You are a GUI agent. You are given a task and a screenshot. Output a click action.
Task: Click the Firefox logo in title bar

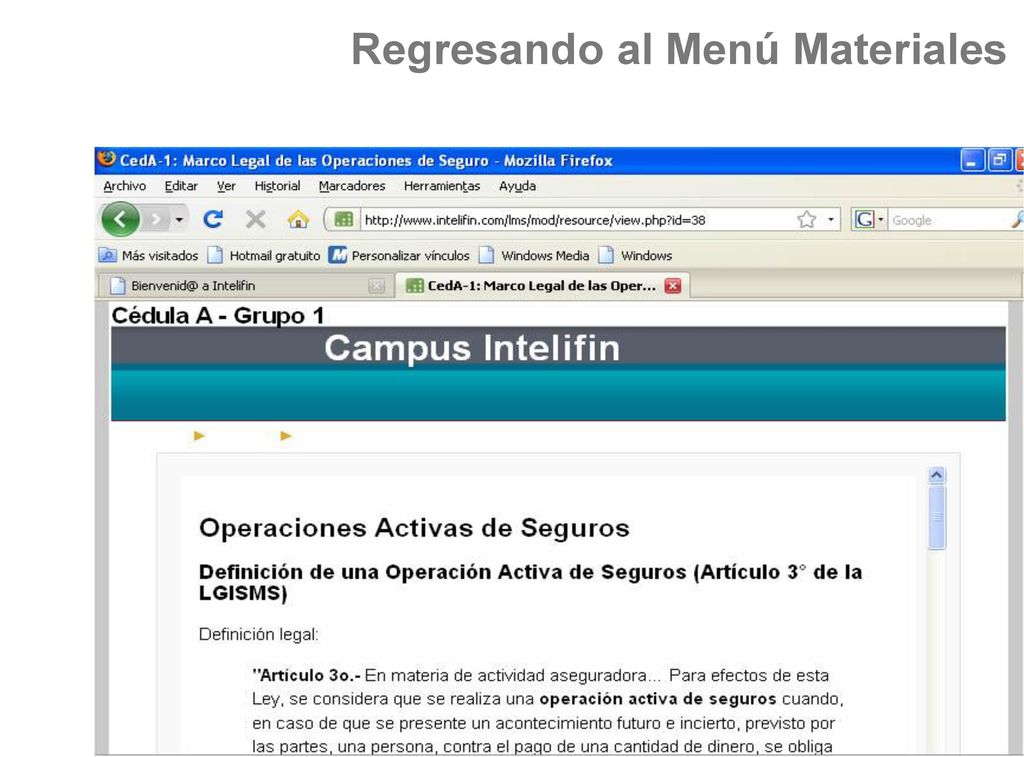pos(106,159)
